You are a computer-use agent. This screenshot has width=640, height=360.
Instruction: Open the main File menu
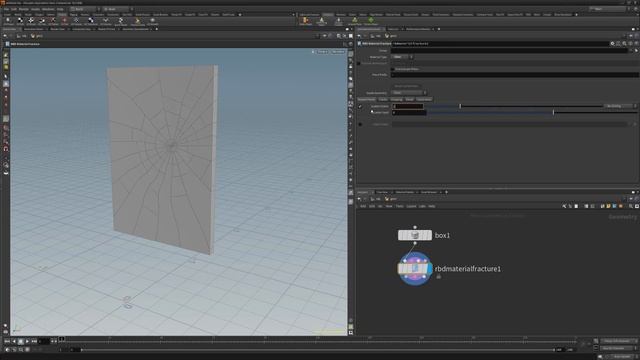6,9
